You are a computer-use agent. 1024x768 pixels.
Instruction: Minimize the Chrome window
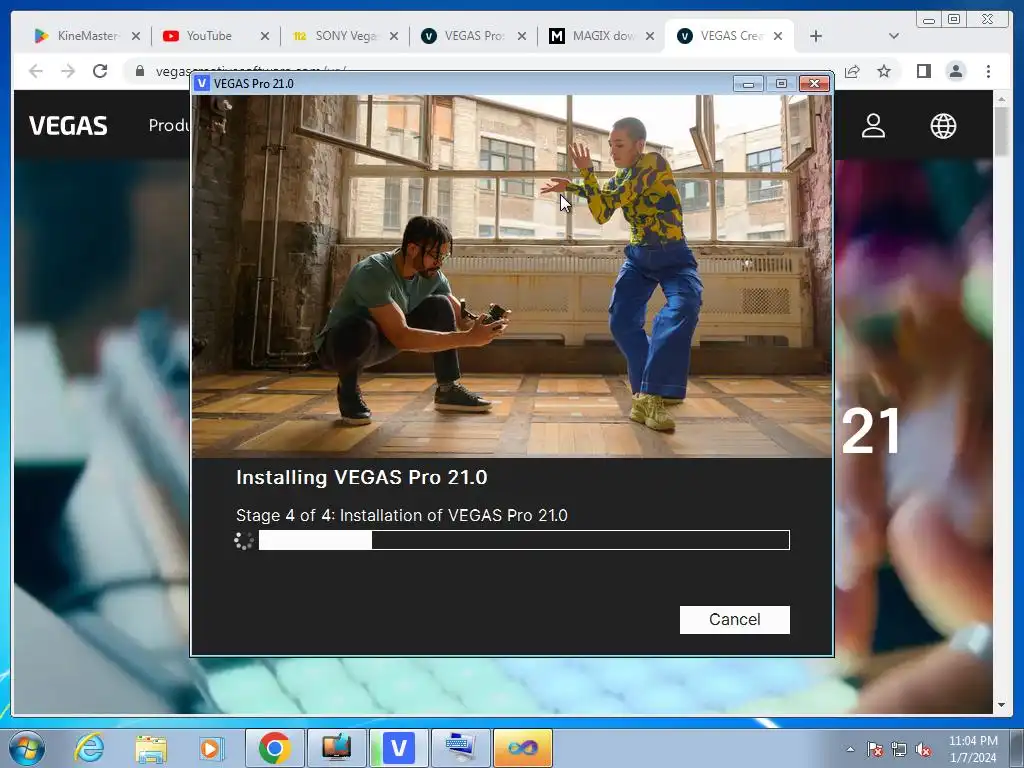929,19
